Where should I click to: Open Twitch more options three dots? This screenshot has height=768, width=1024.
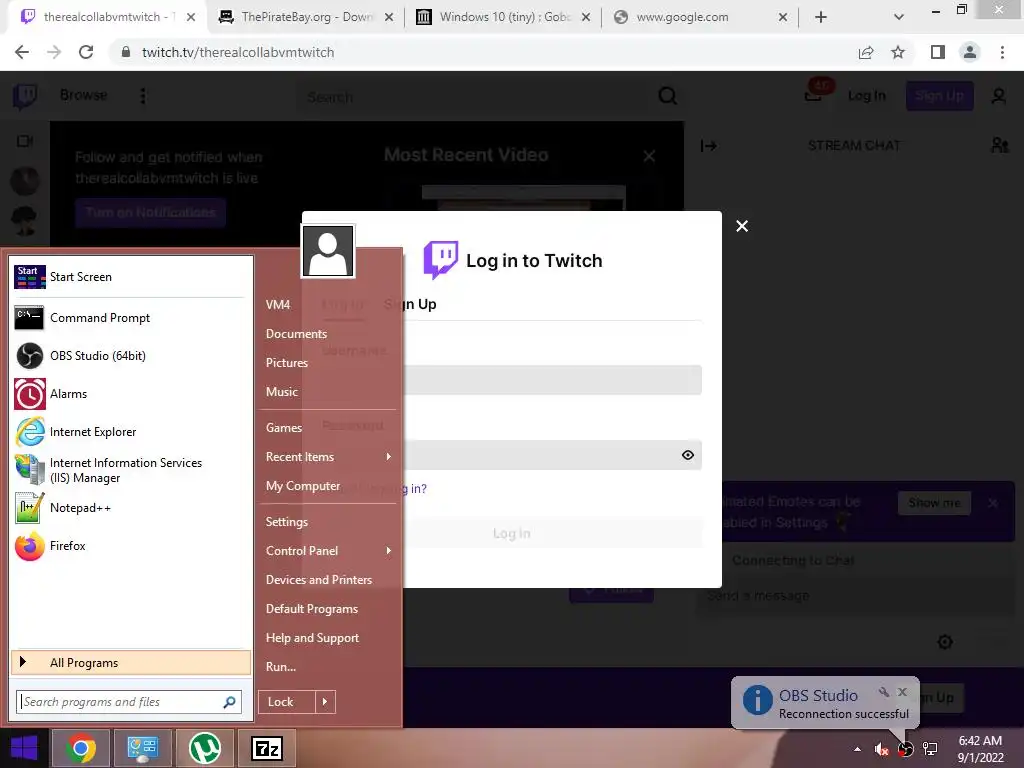click(x=143, y=96)
